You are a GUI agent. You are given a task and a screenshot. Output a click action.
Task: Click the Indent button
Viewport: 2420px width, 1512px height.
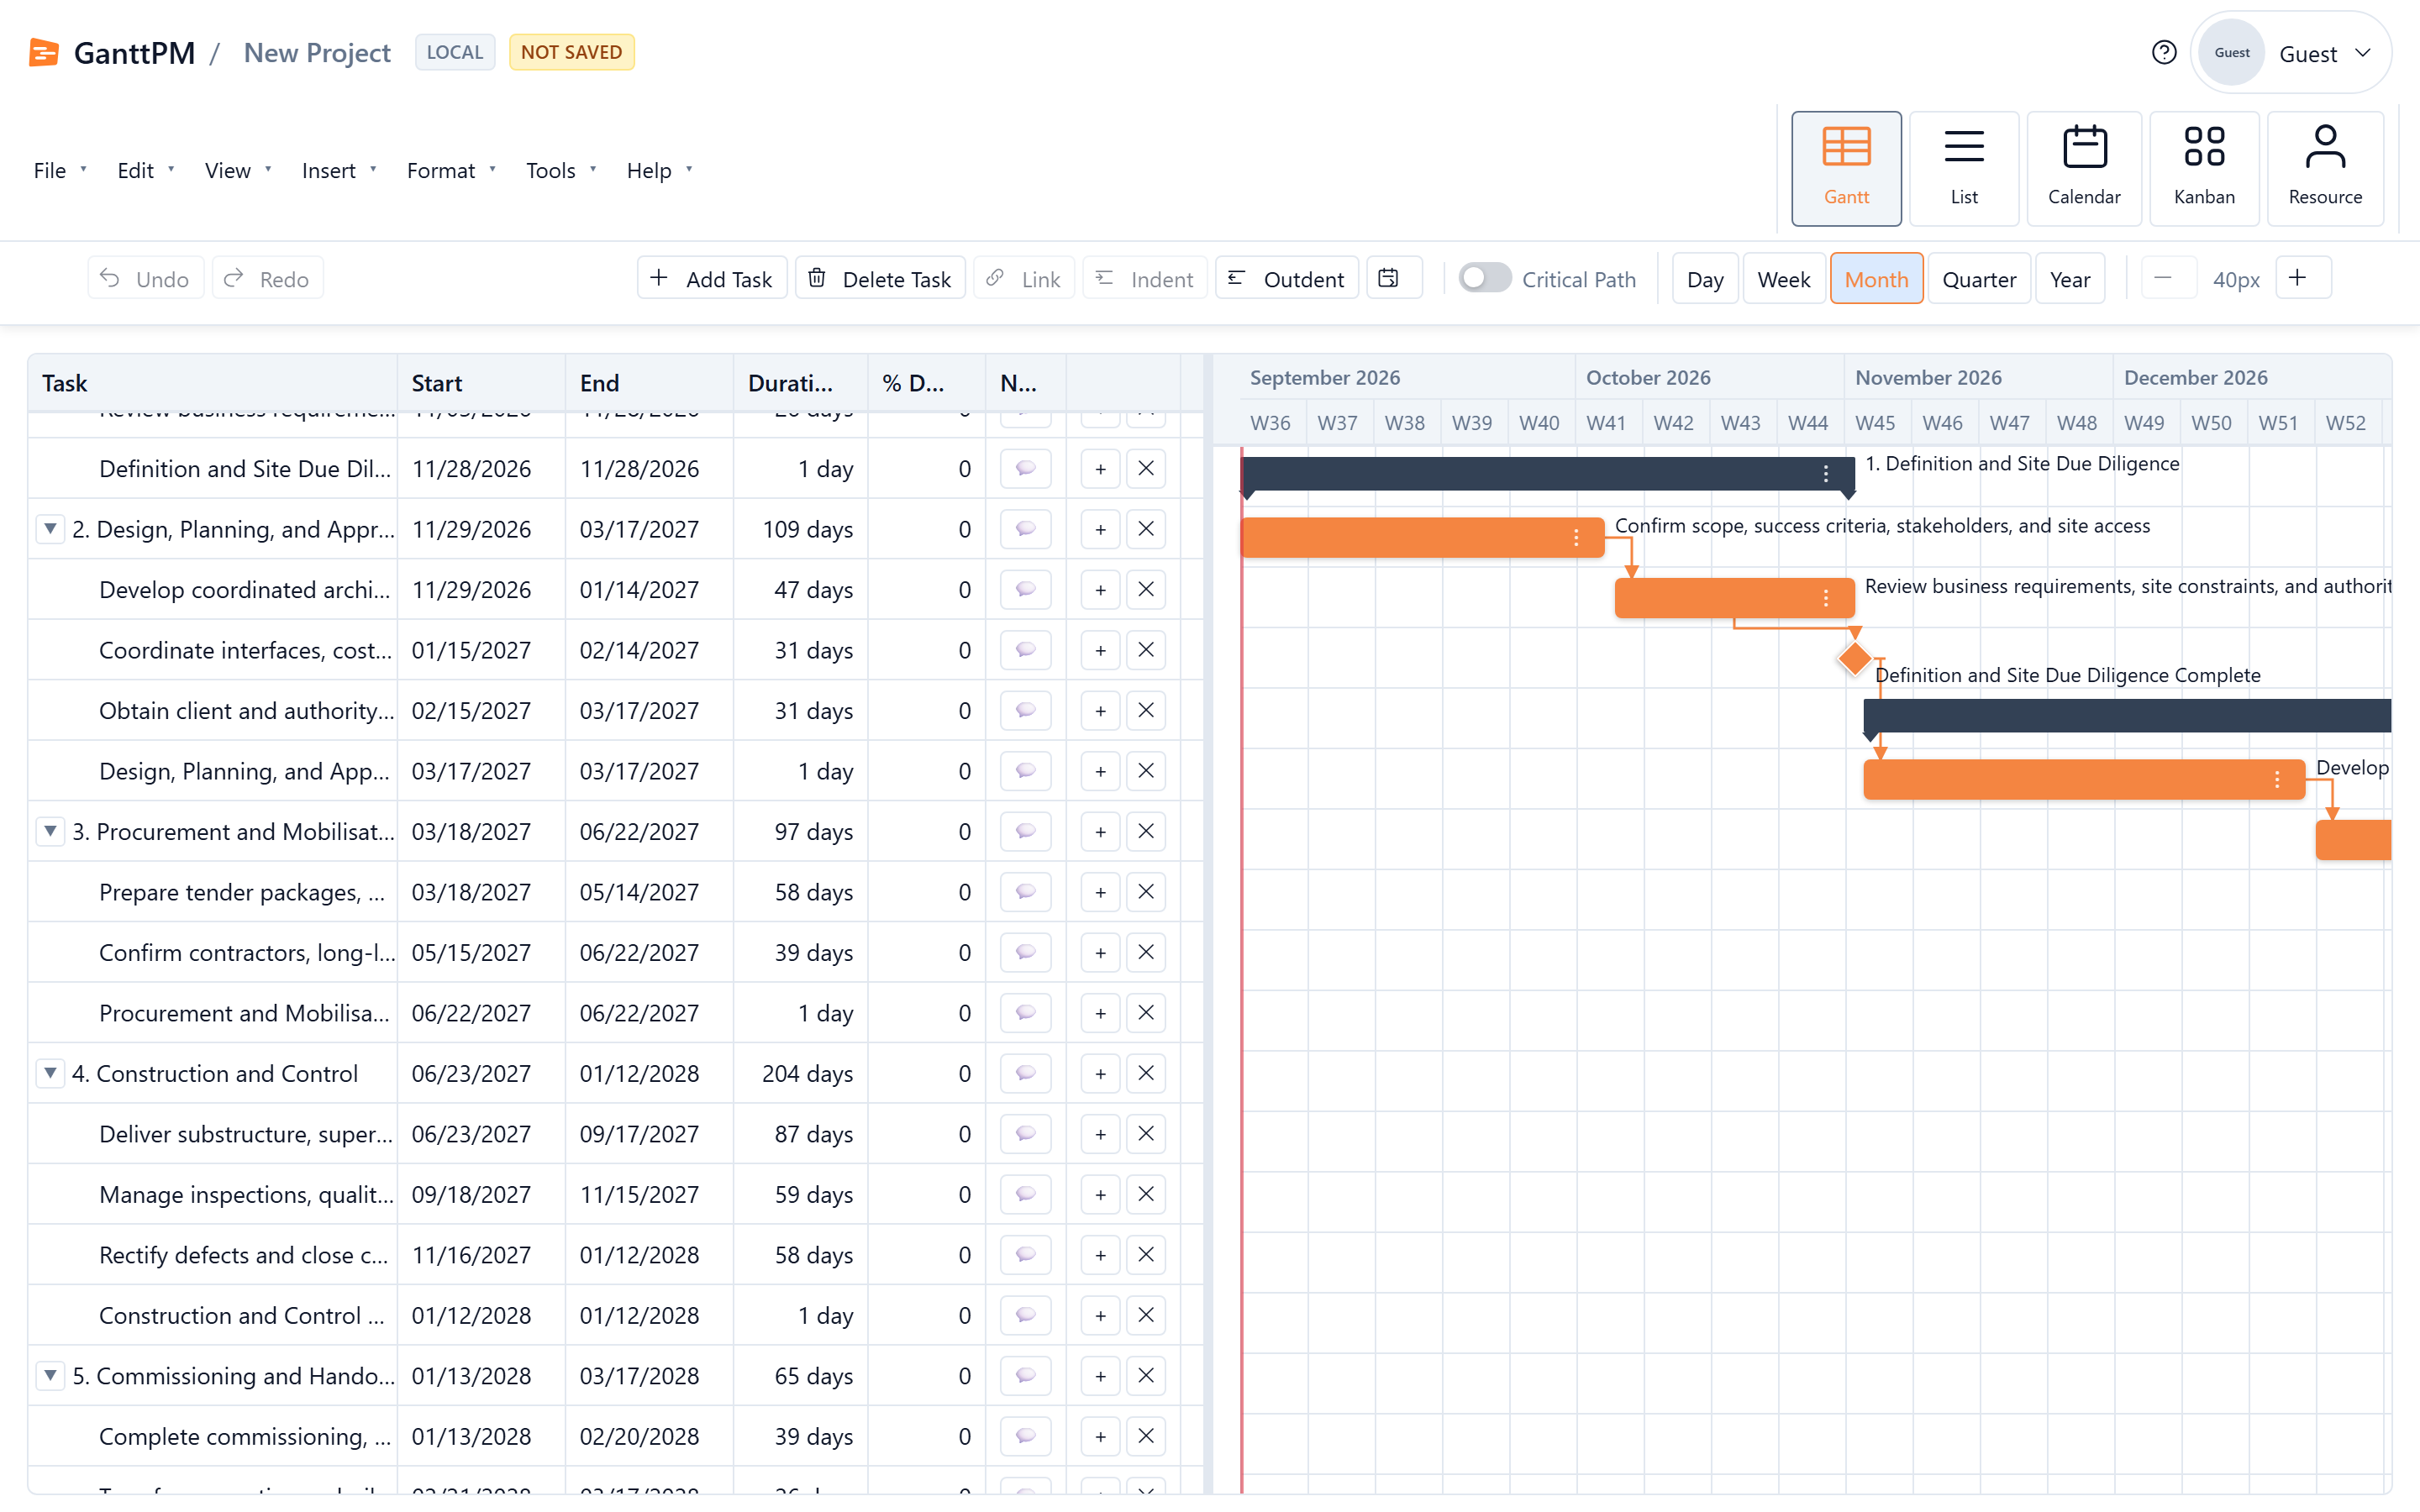point(1145,278)
